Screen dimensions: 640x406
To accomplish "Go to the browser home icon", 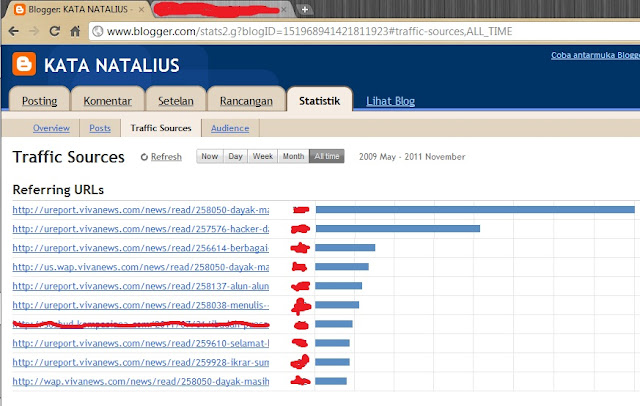I will 75,31.
